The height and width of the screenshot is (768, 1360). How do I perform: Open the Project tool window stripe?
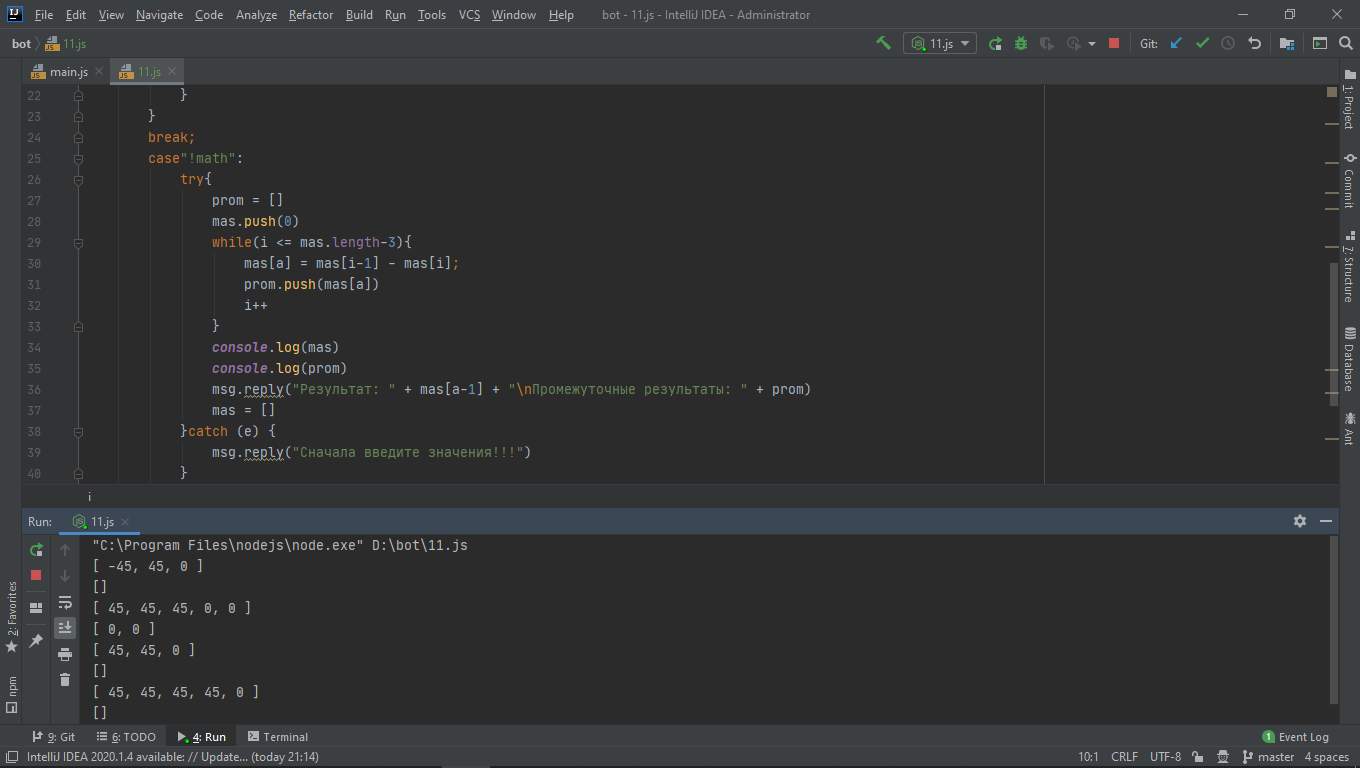[1349, 100]
